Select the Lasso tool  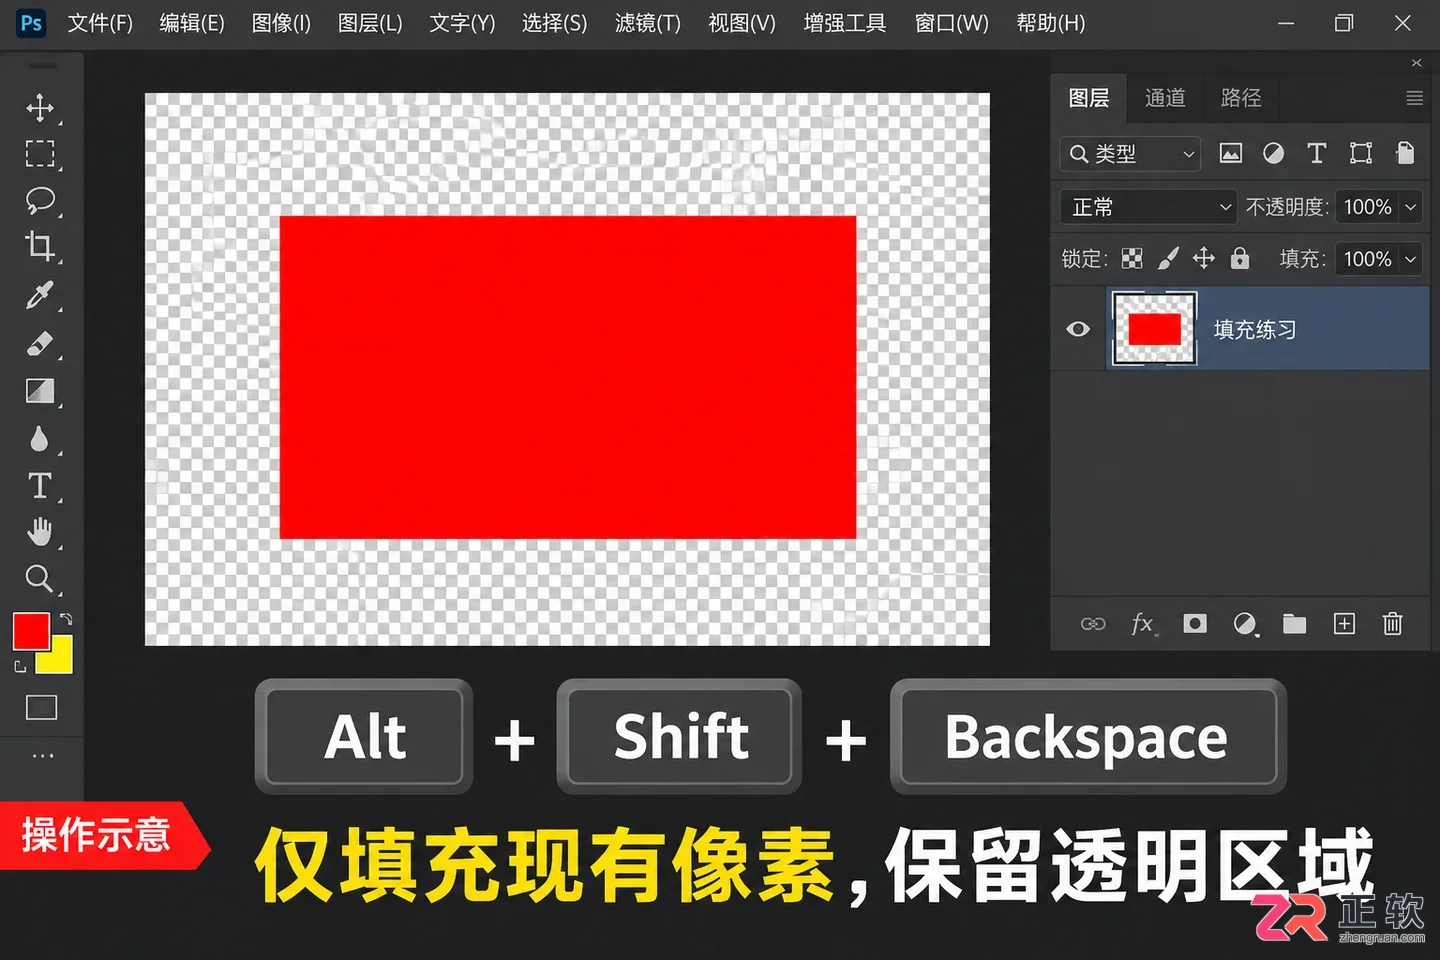(x=40, y=200)
